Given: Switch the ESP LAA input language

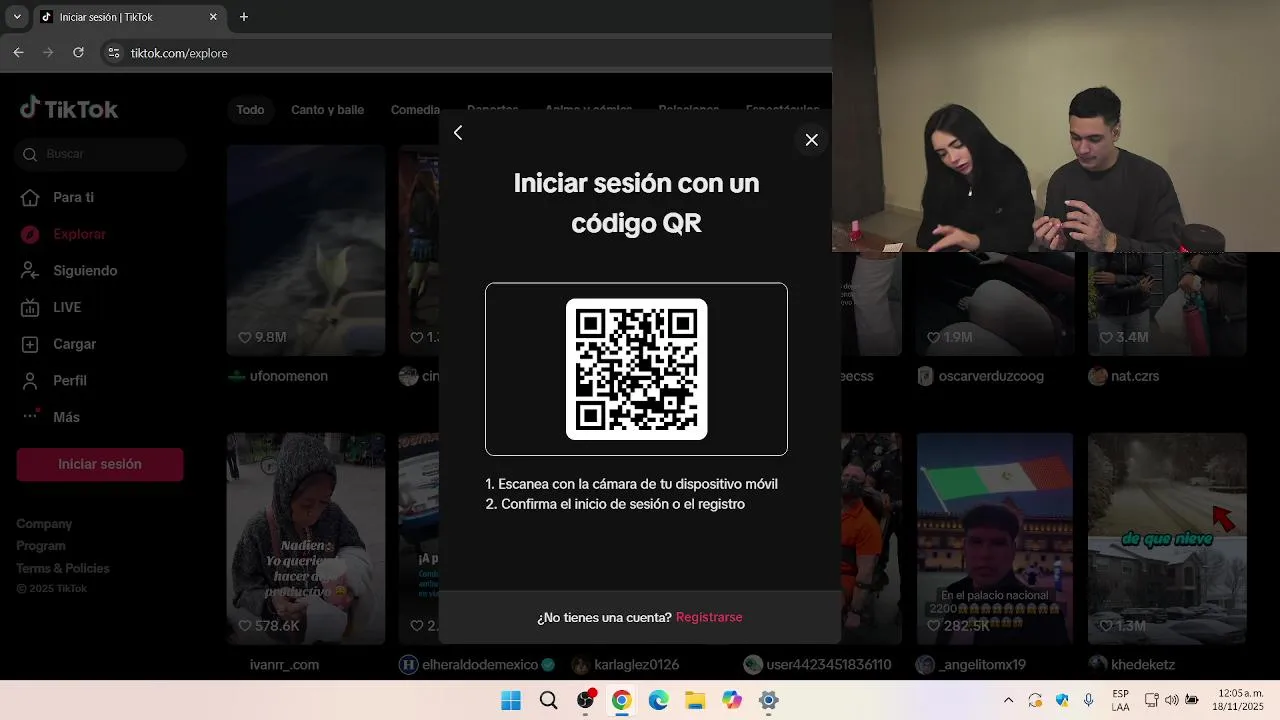Looking at the screenshot, I should [1121, 700].
